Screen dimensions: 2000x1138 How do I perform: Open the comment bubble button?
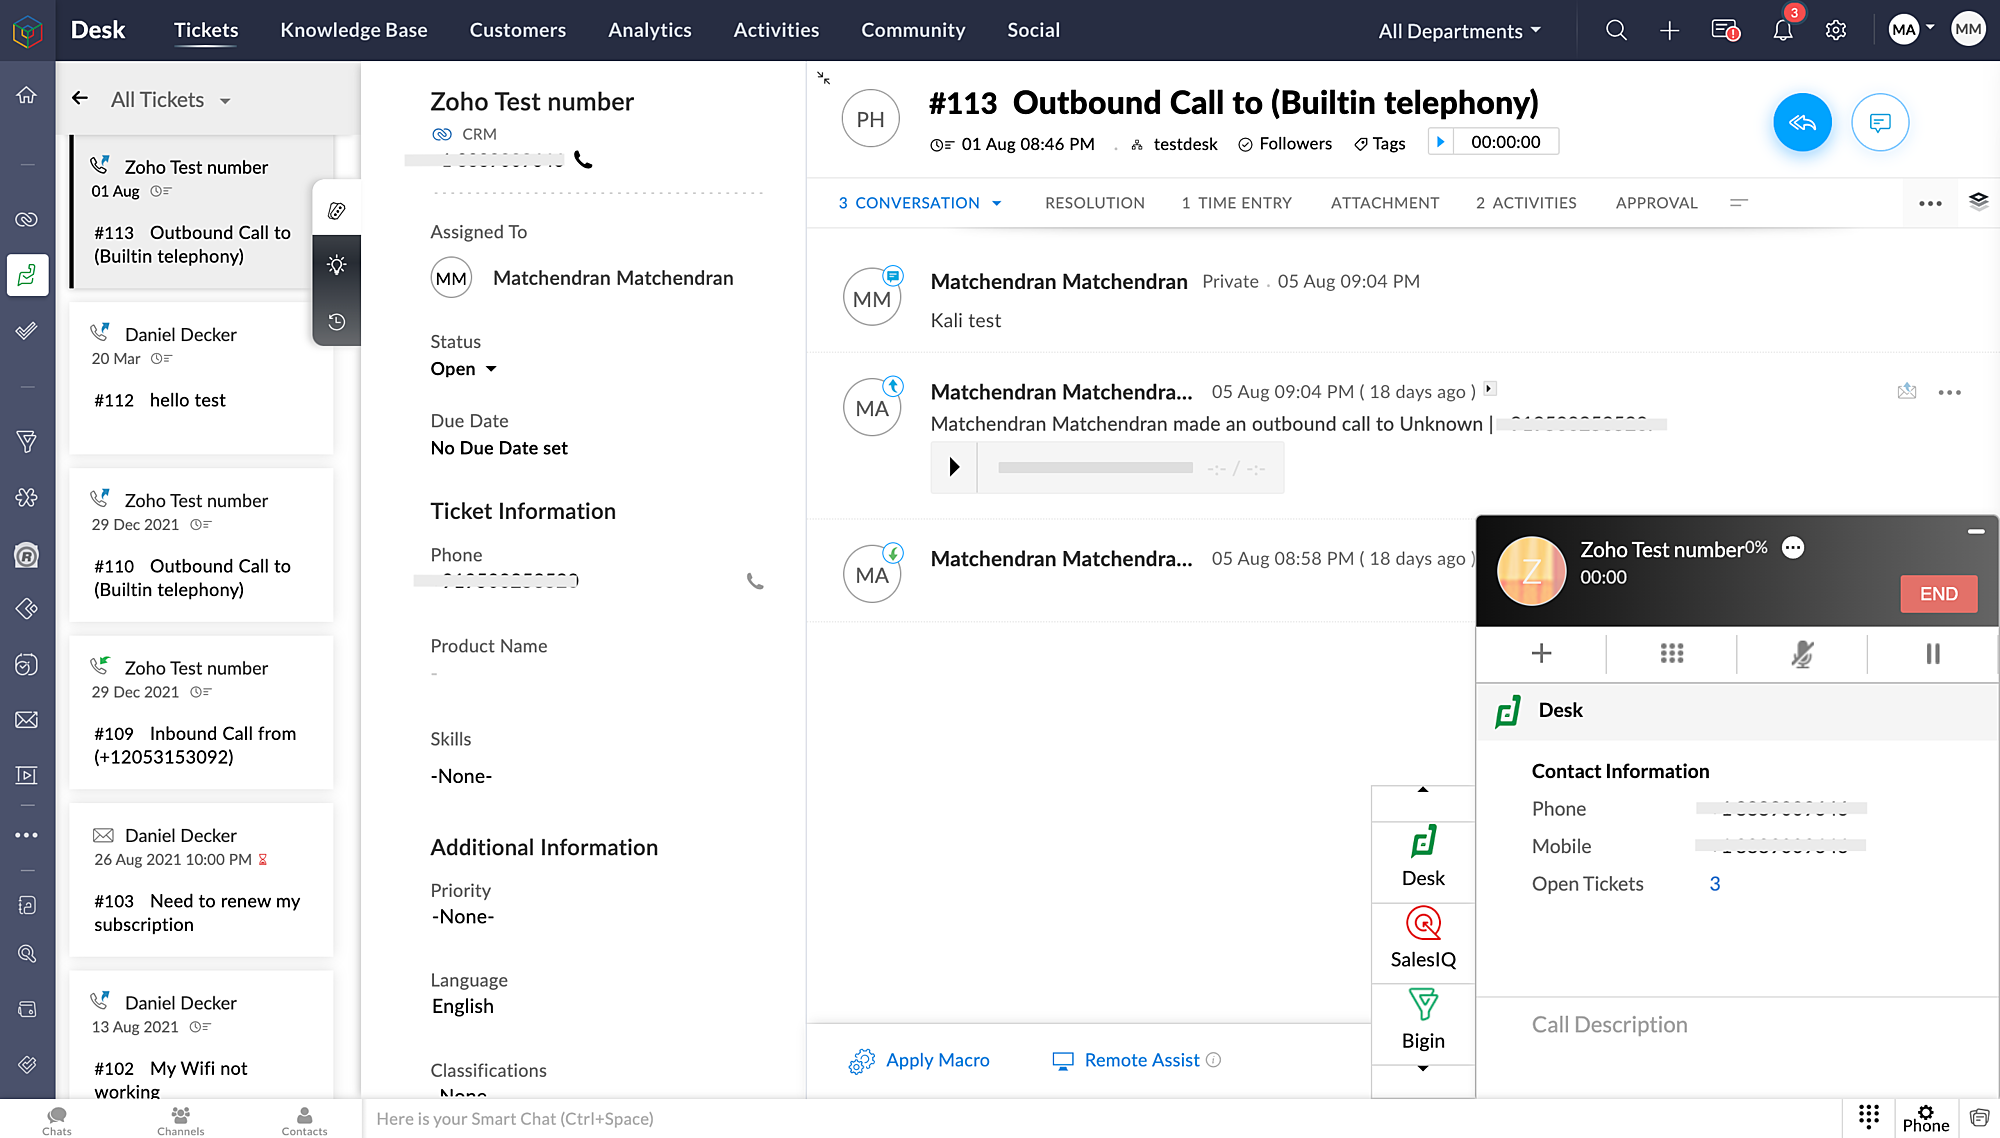point(1880,122)
